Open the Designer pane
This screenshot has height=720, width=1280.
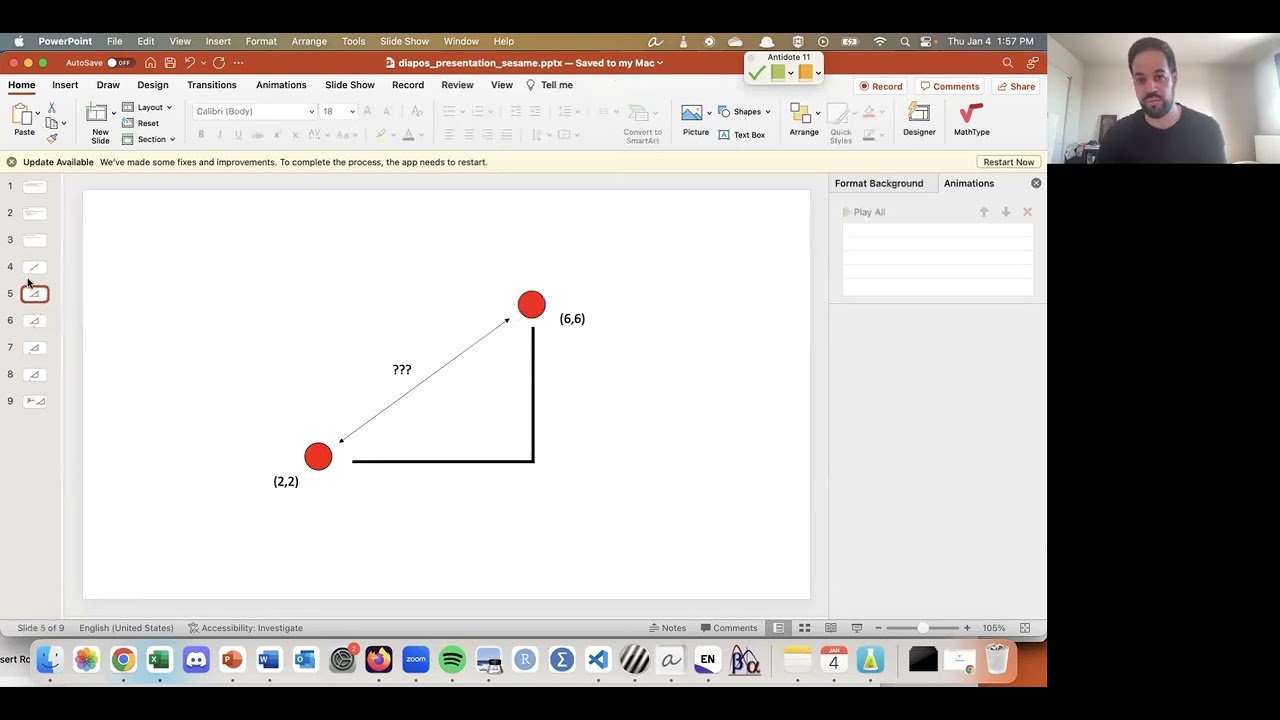tap(919, 119)
